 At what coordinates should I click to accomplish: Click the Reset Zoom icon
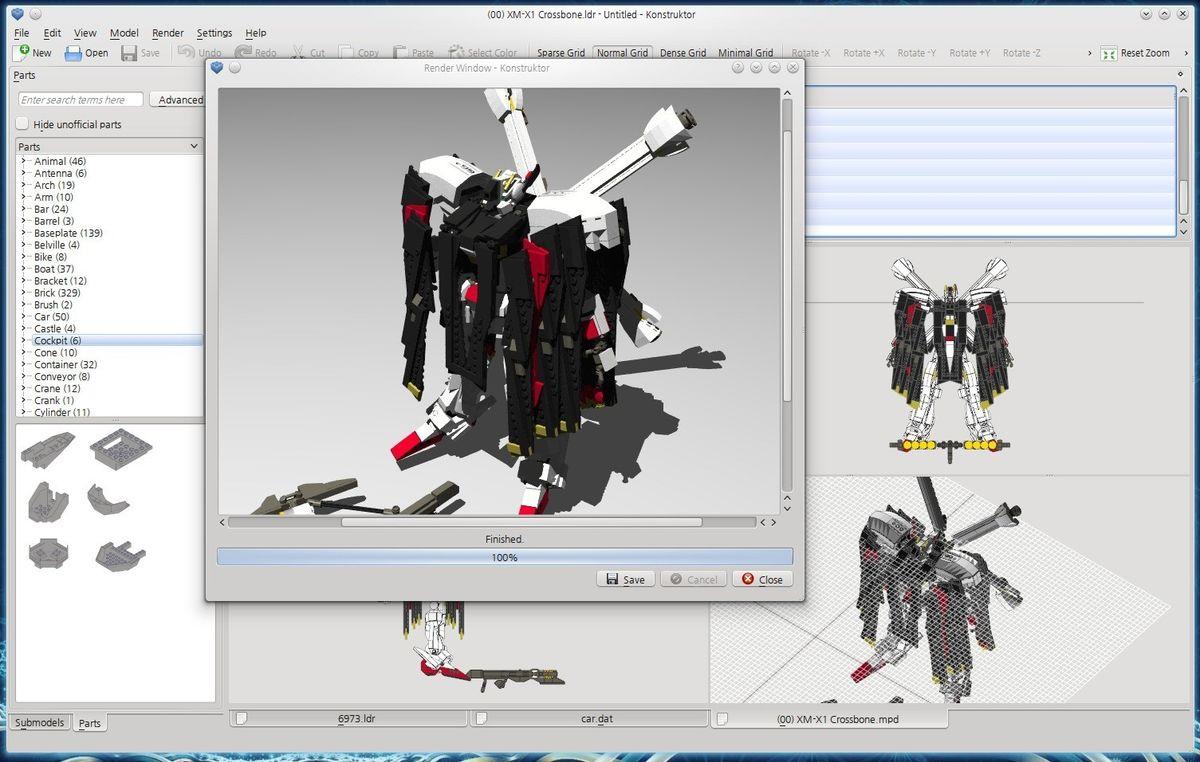[1109, 53]
